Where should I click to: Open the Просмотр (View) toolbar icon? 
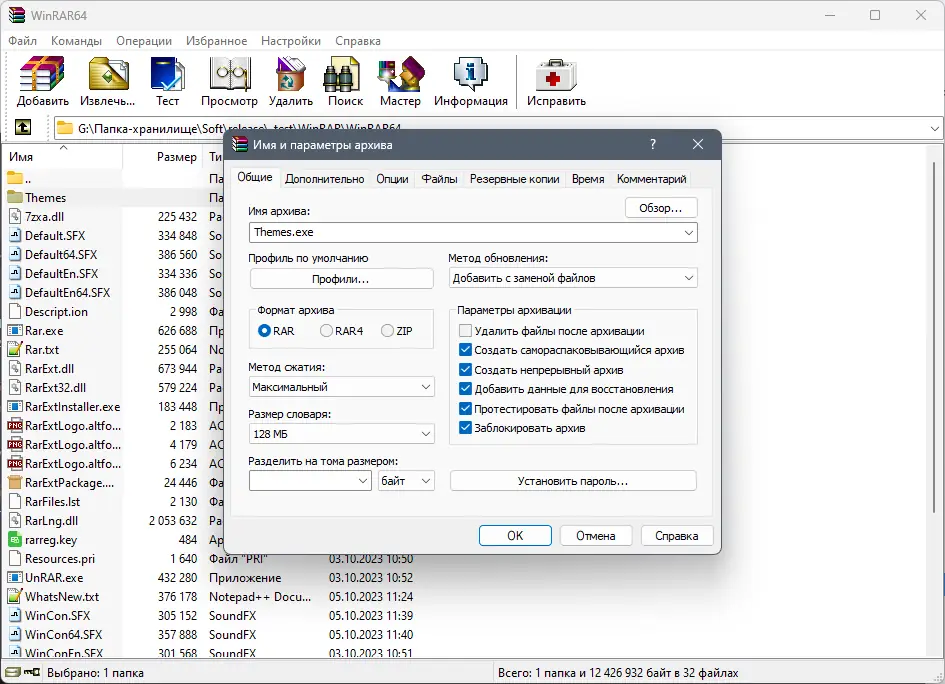point(229,74)
